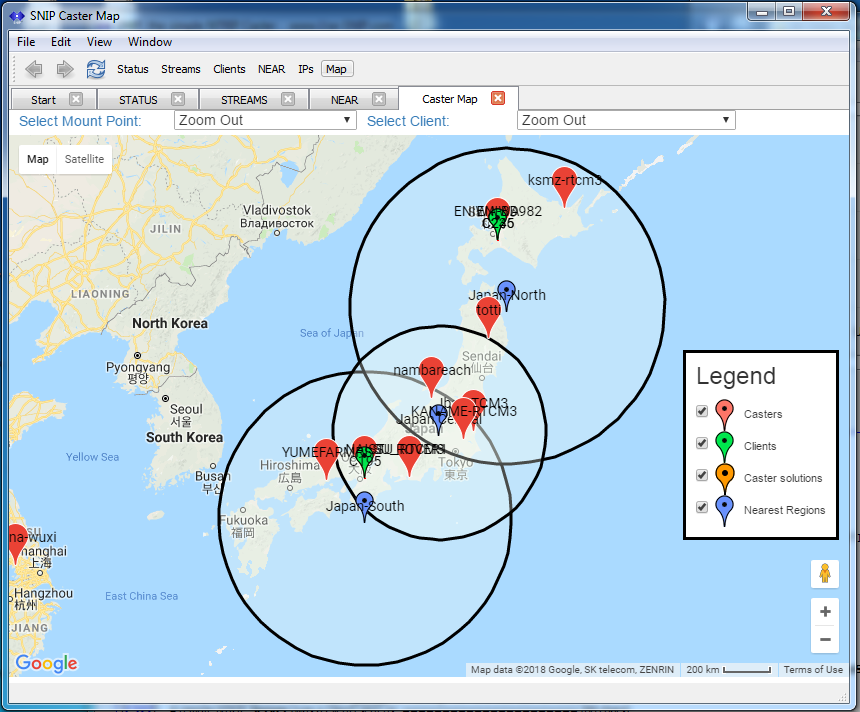
Task: Open the Select Mount Point dropdown
Action: click(x=265, y=120)
